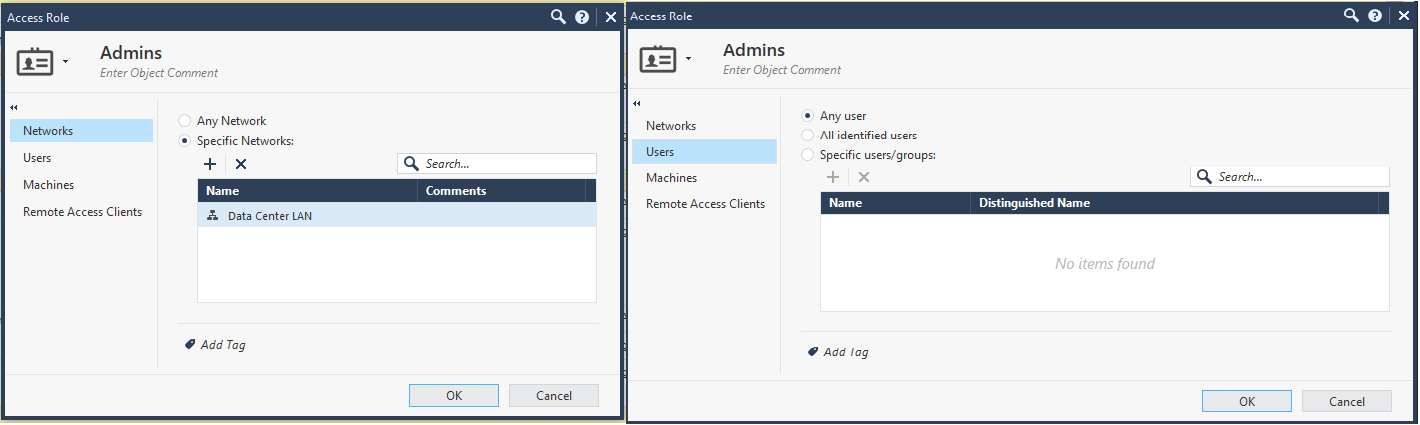This screenshot has height=425, width=1420.
Task: Click the Distinguished Name column header
Action: pos(1034,203)
